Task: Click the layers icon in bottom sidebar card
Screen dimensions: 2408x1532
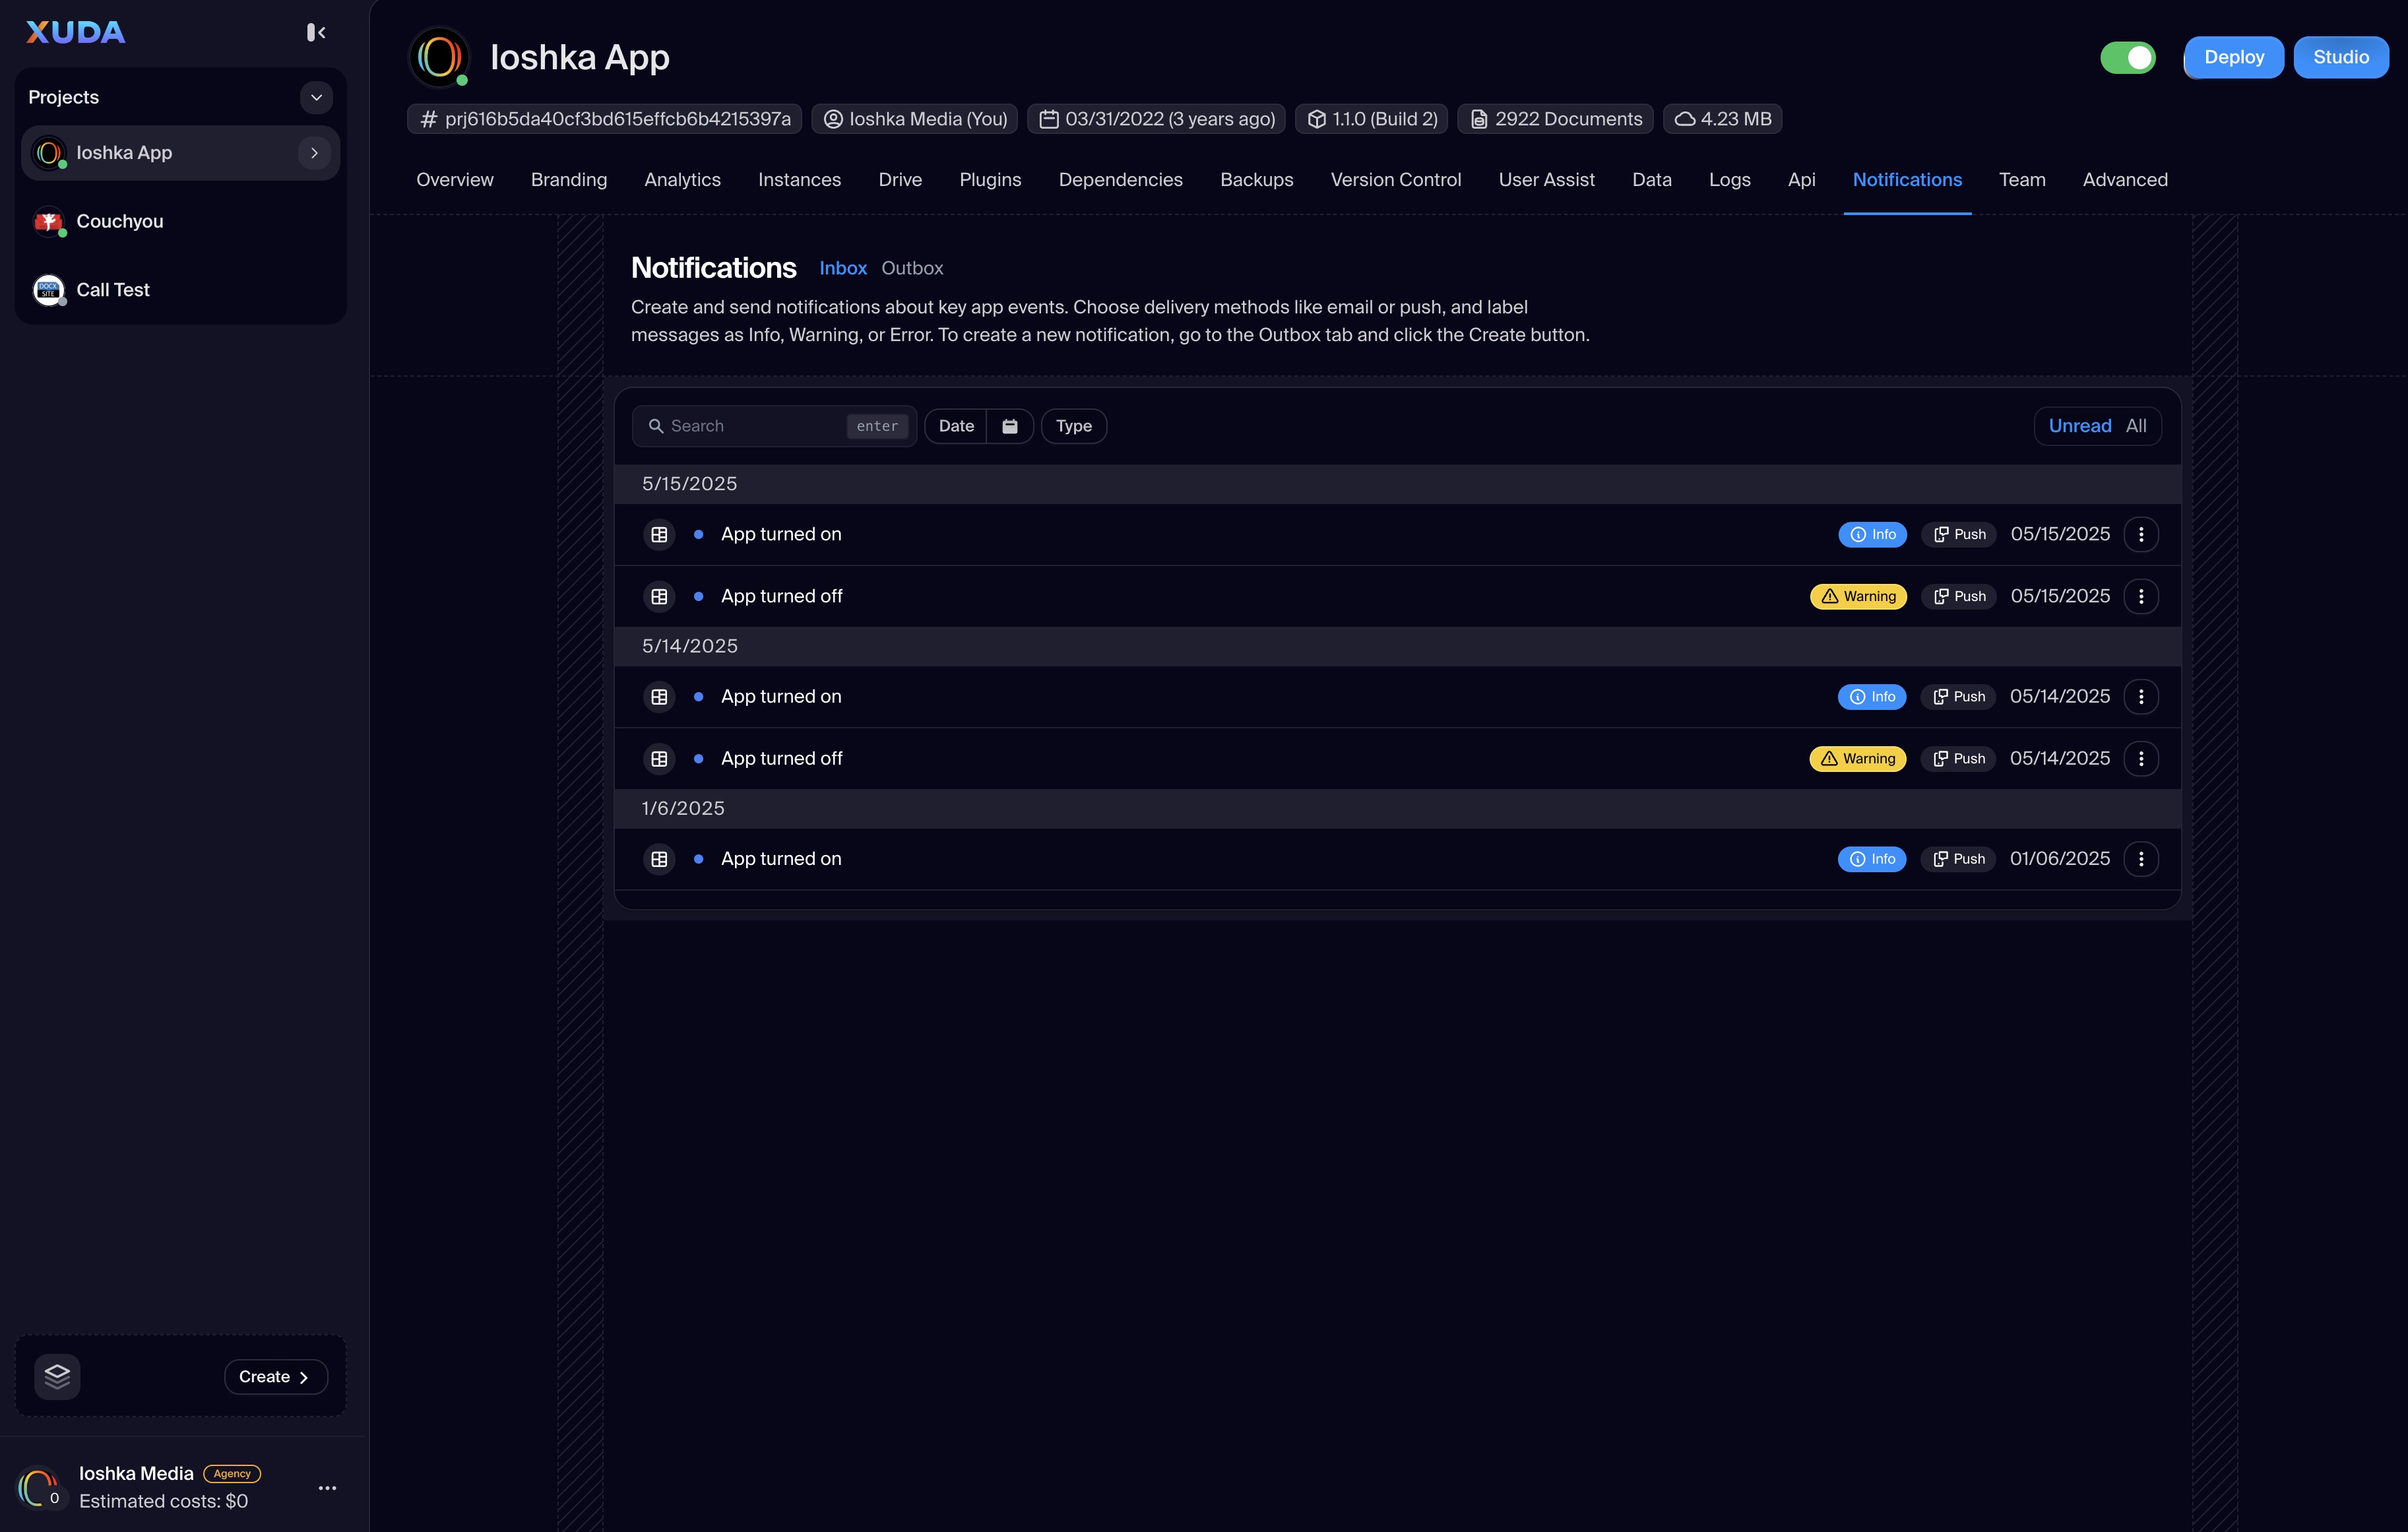Action: pyautogui.click(x=57, y=1377)
